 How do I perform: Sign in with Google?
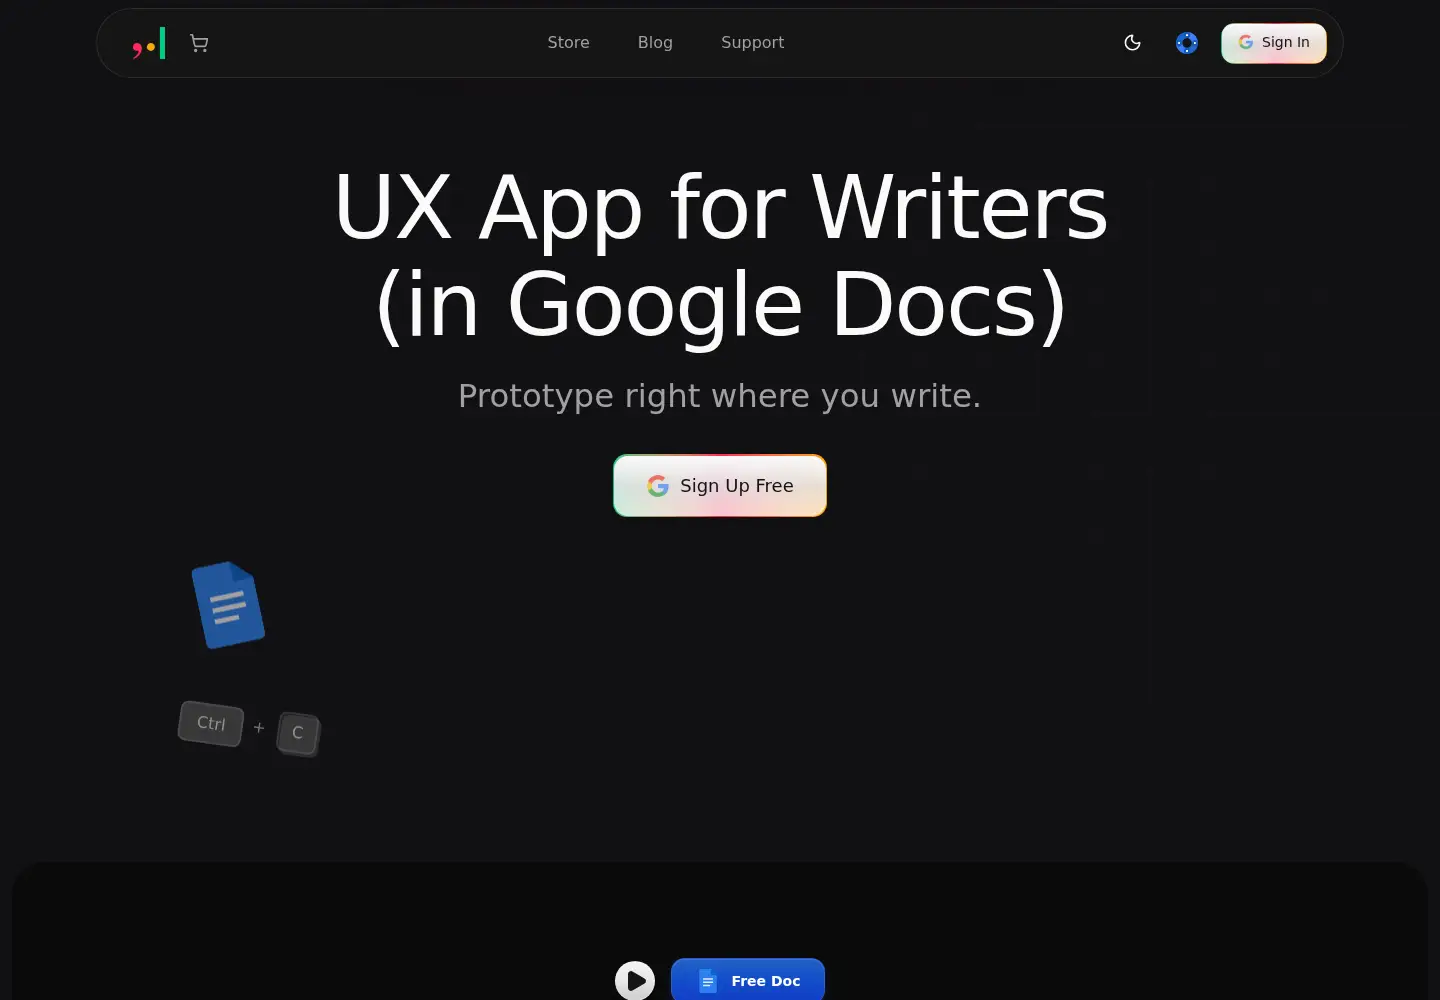pos(1274,43)
